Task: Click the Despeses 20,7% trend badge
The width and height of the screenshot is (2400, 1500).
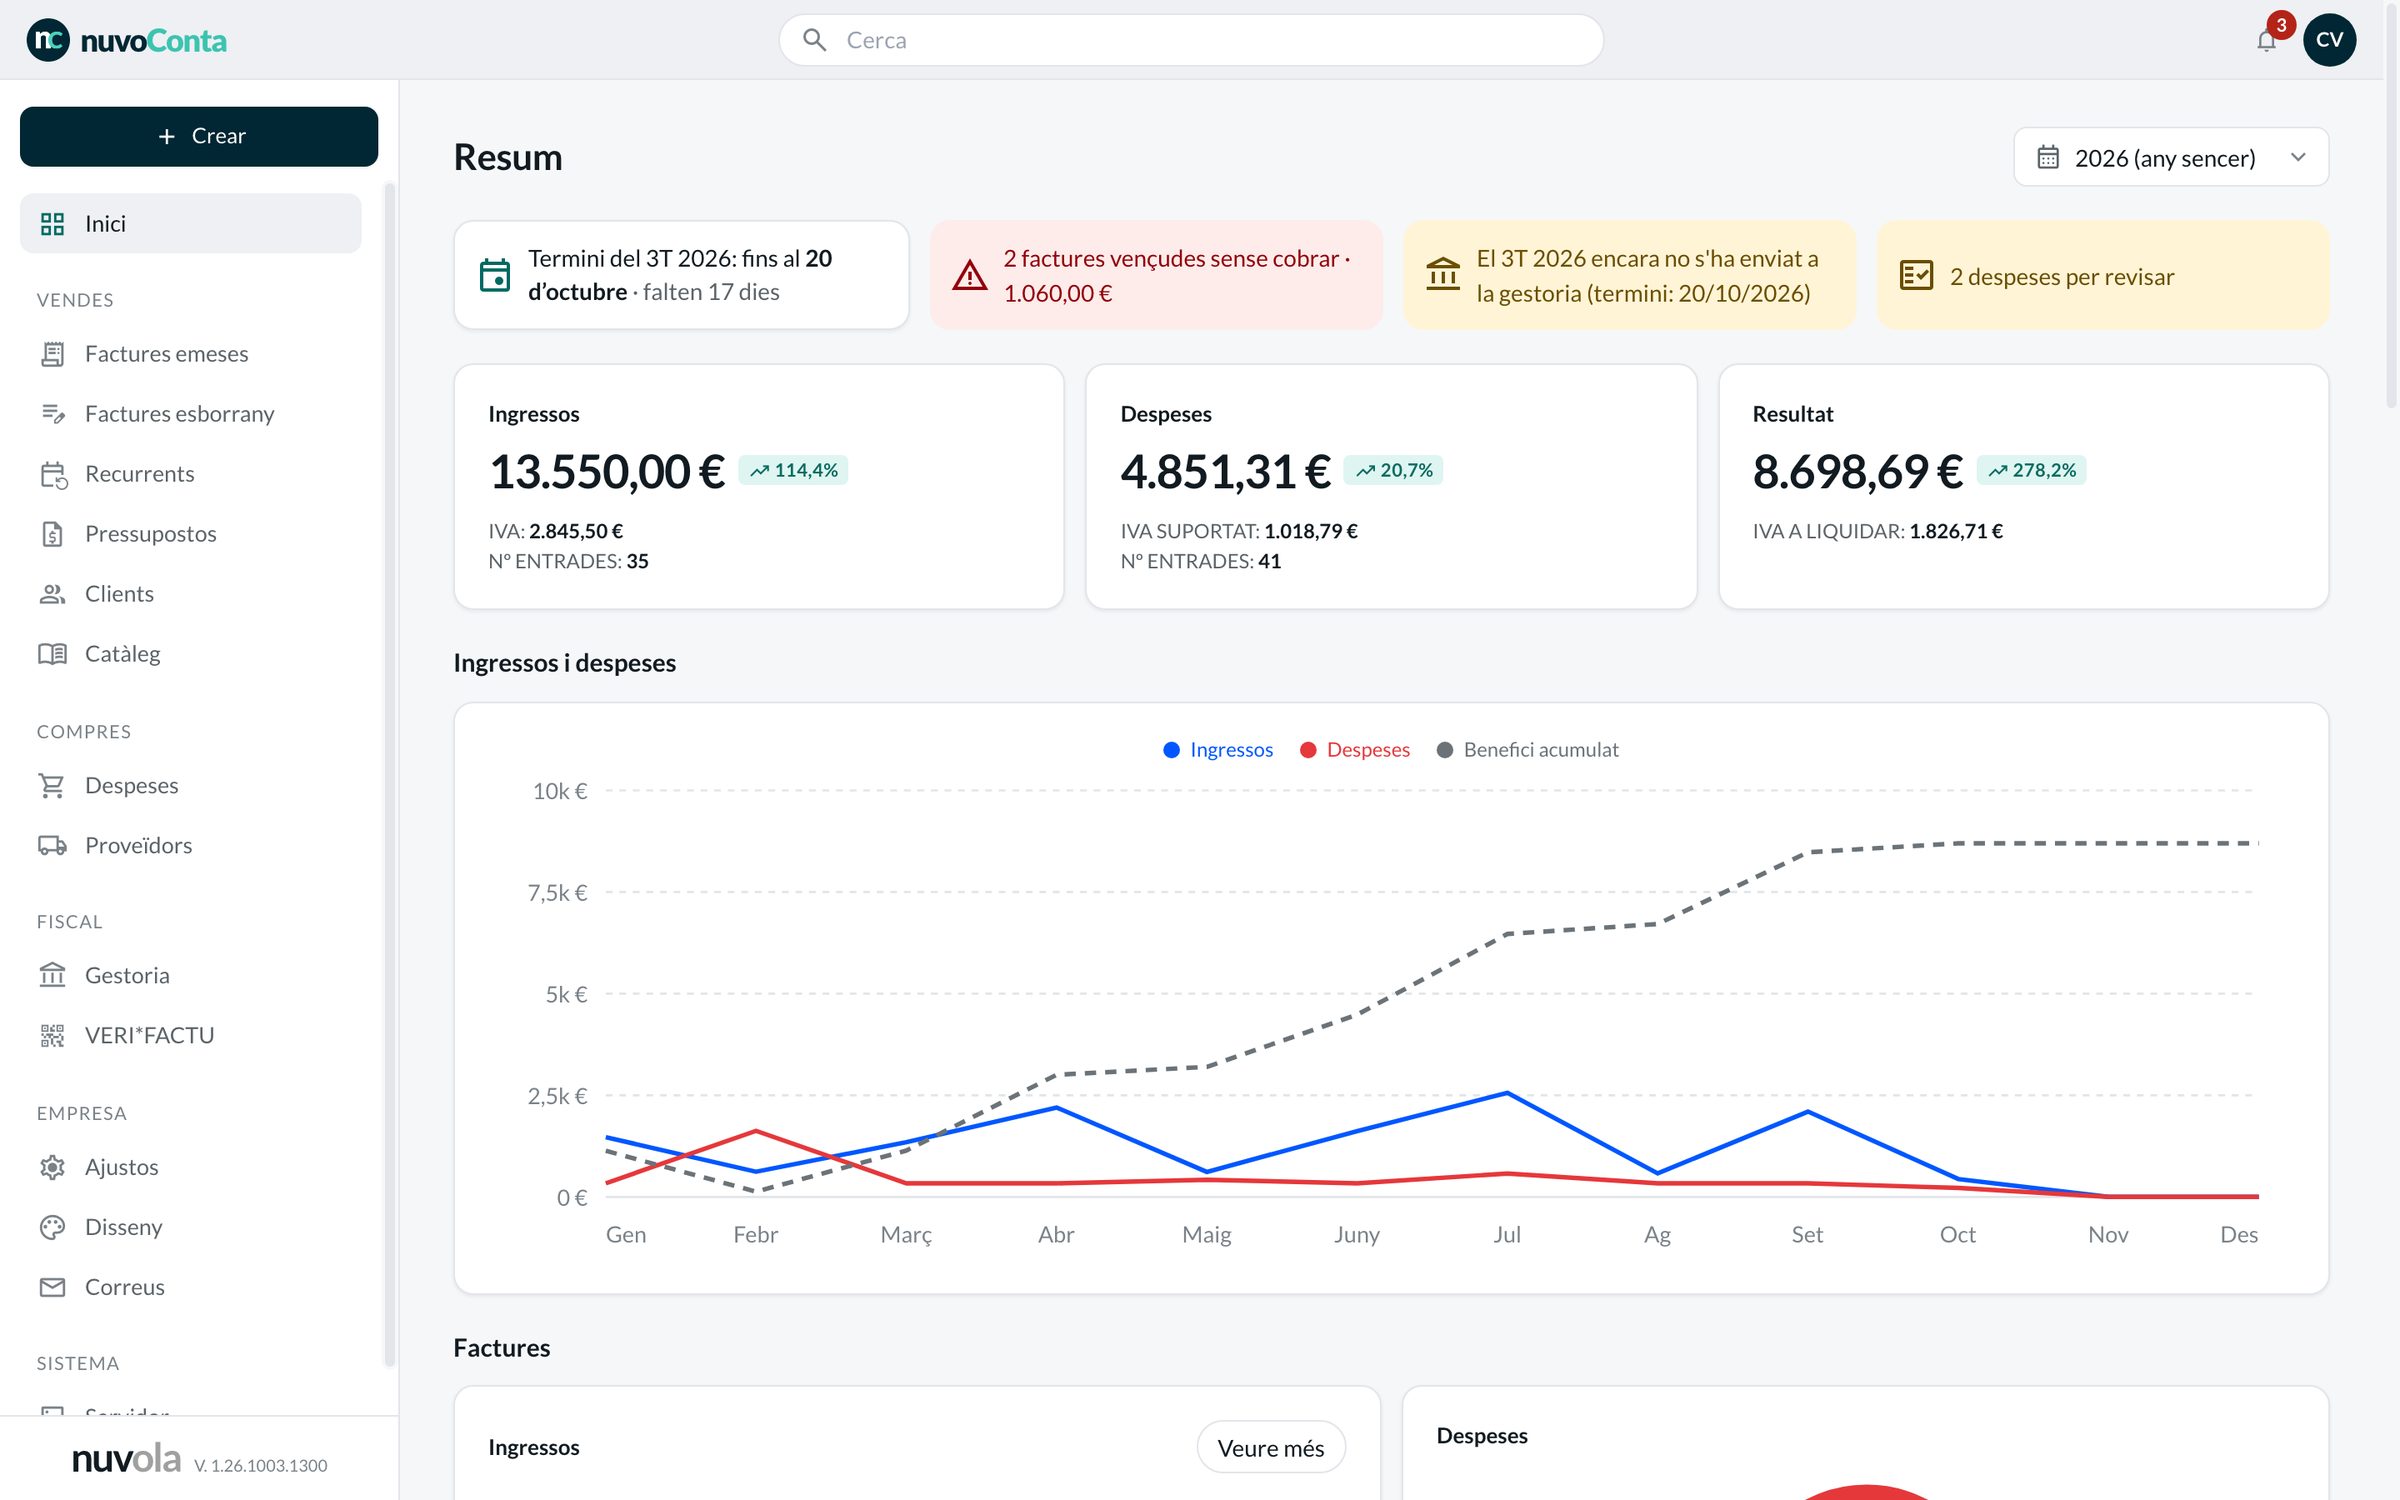Action: pos(1393,470)
